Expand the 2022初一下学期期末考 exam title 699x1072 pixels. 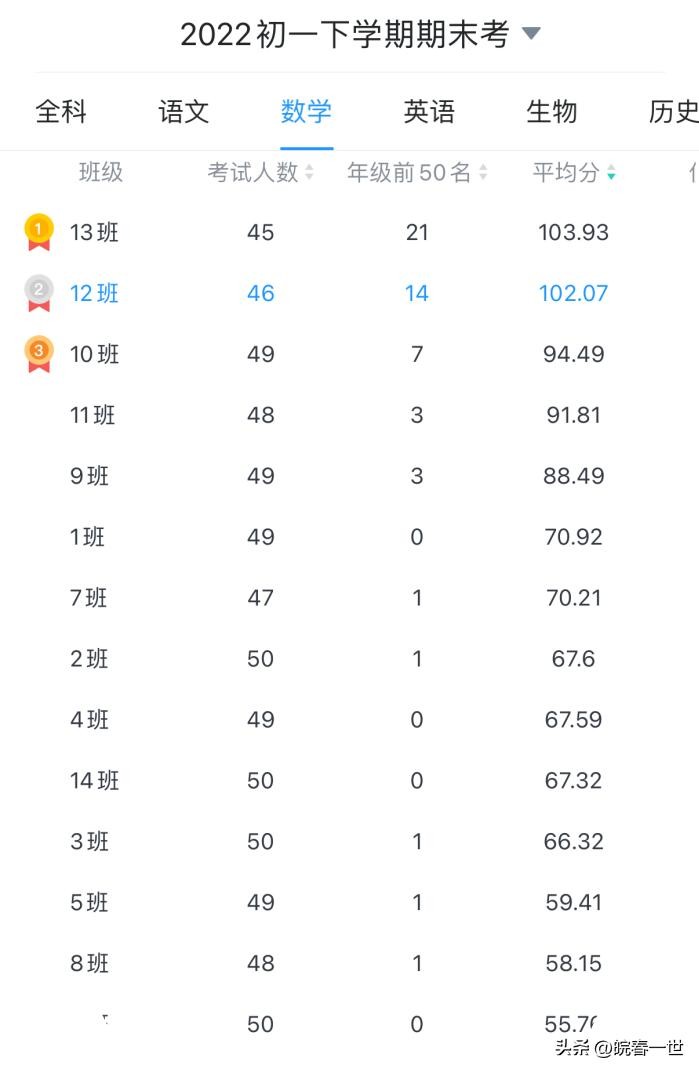(344, 34)
